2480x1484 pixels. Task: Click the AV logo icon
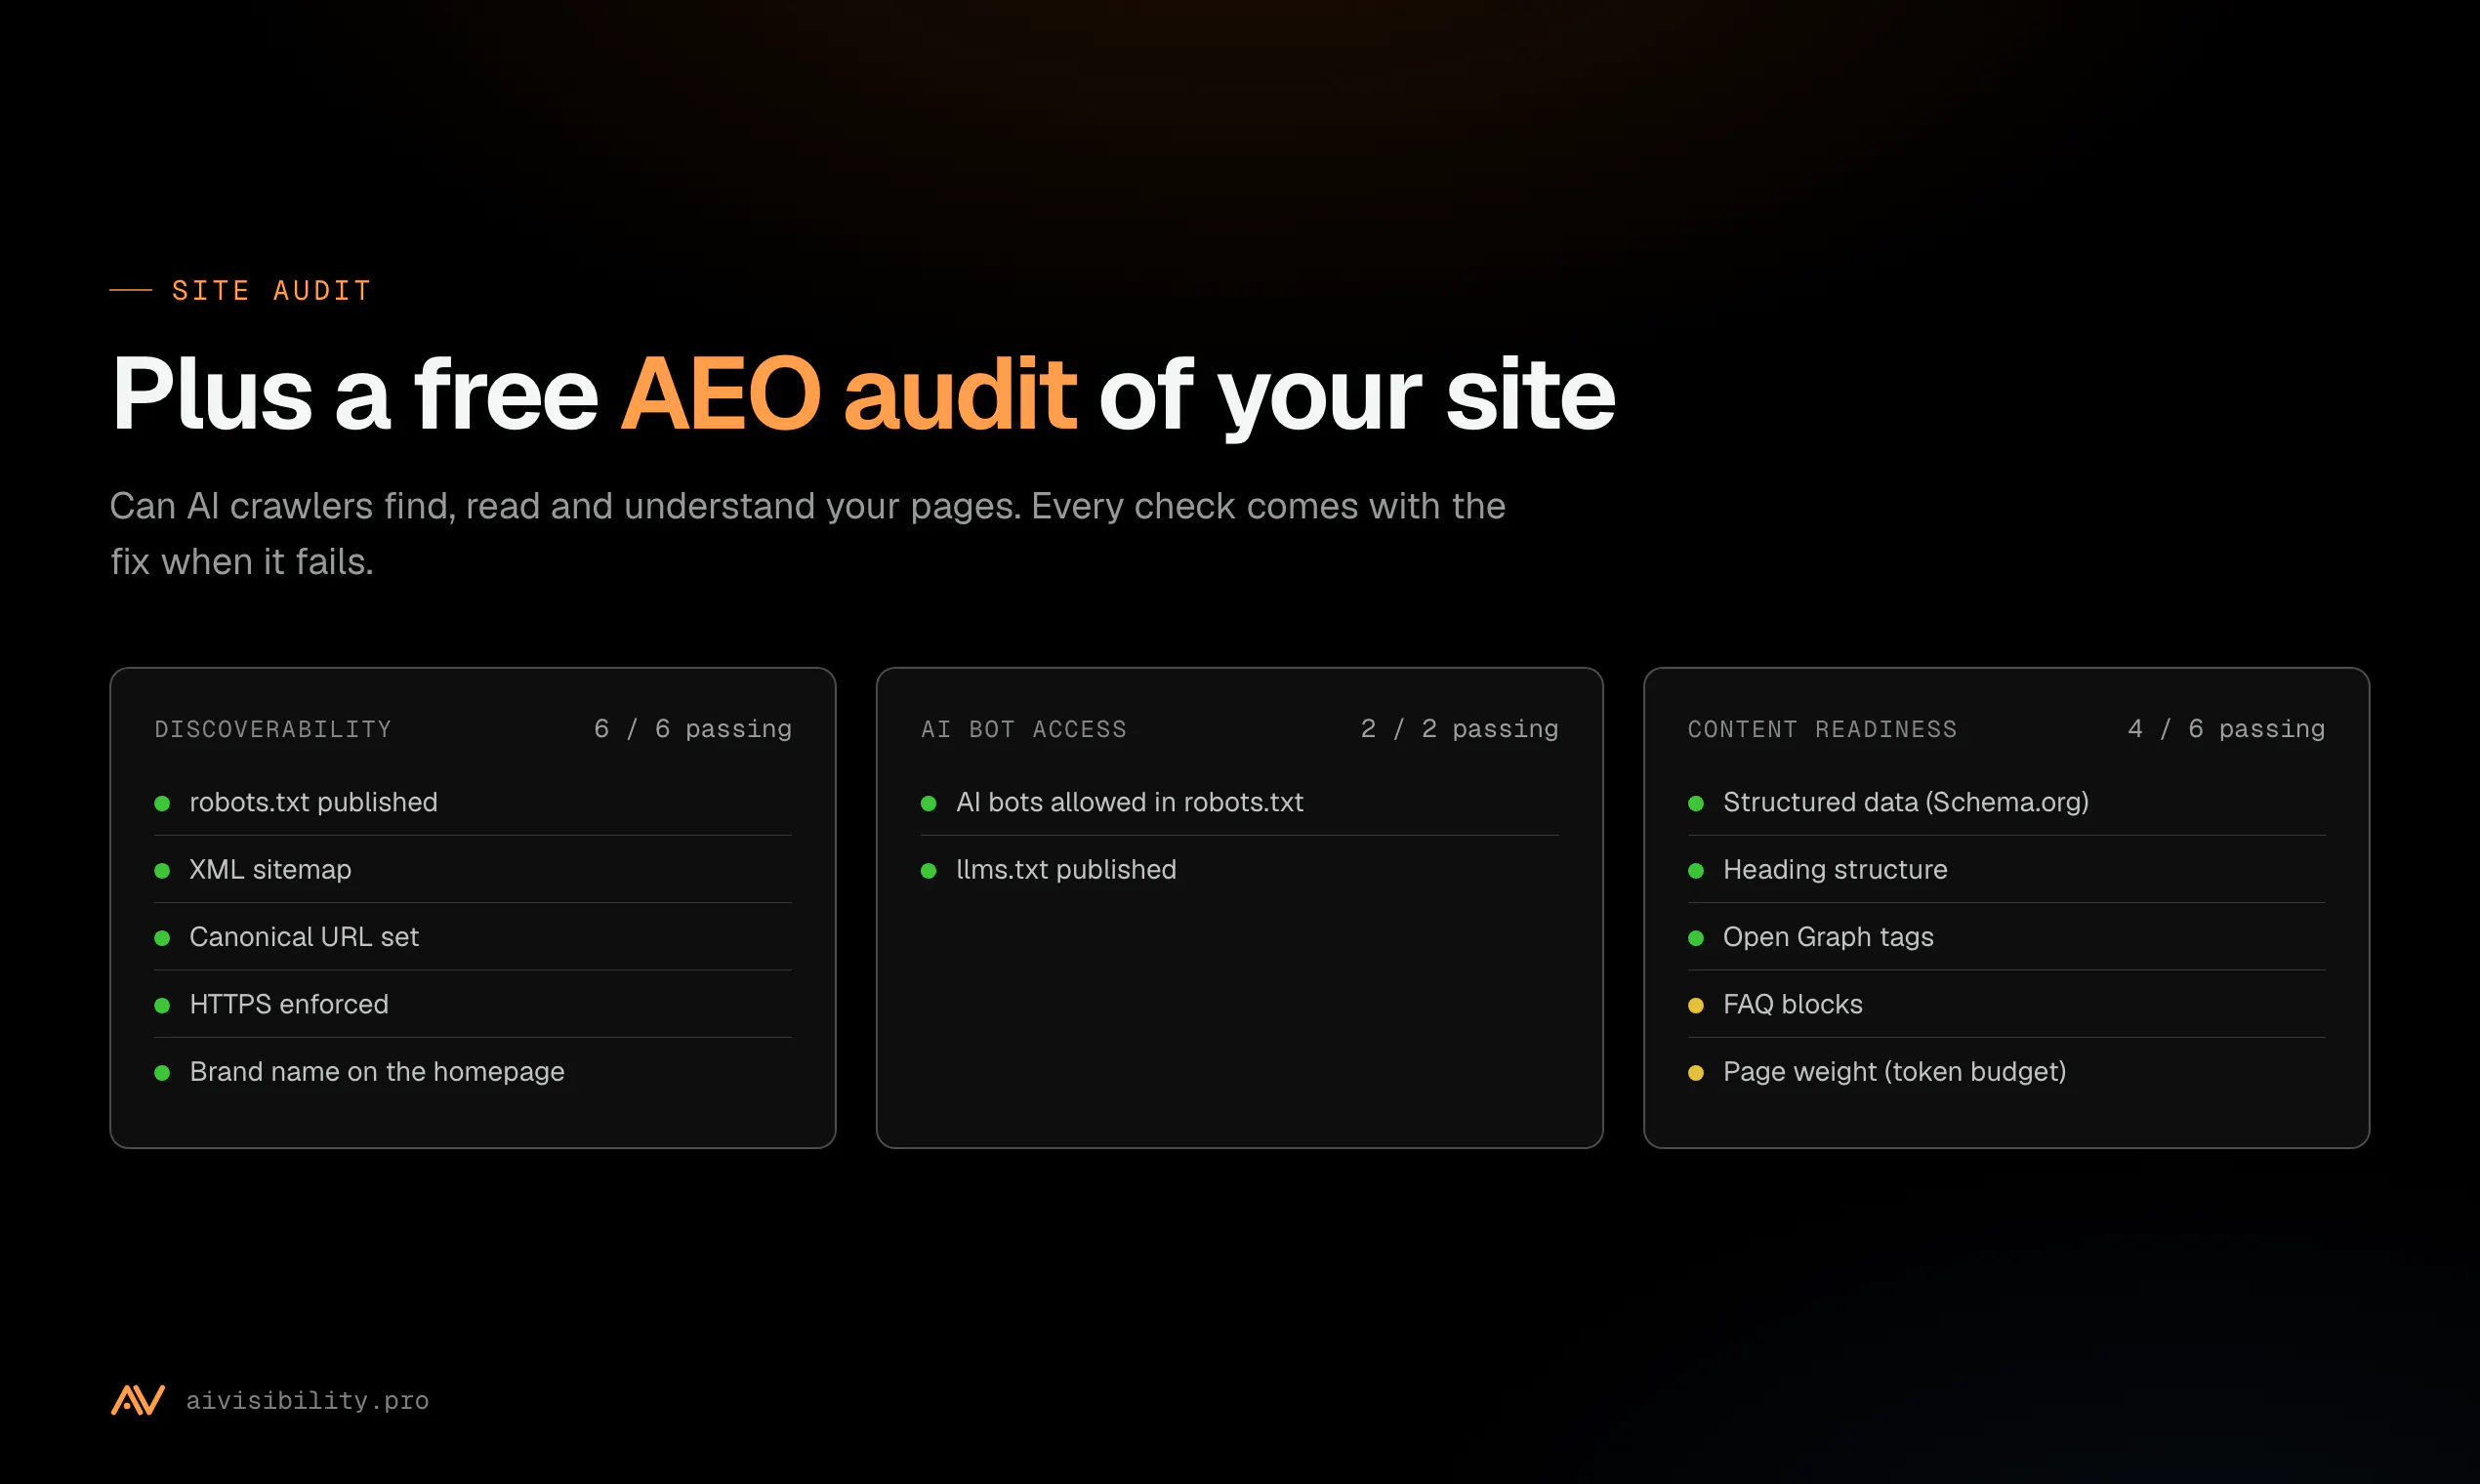coord(138,1400)
